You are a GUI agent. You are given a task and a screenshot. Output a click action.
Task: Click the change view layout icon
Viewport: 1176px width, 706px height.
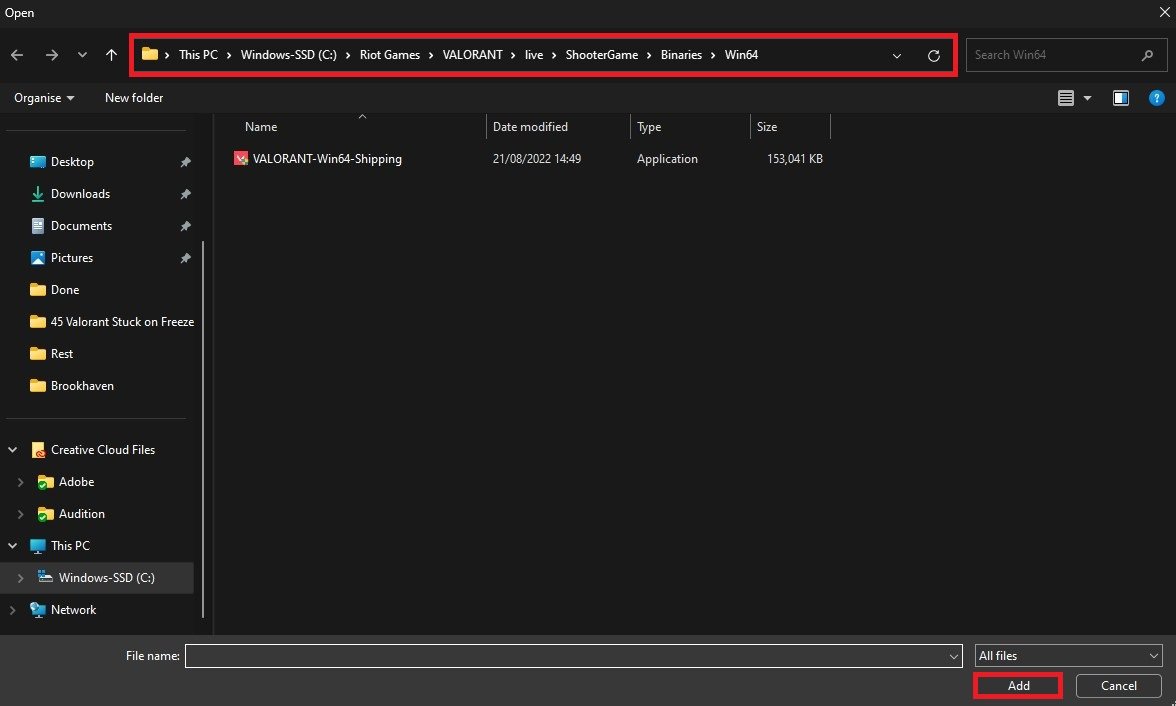point(1066,98)
